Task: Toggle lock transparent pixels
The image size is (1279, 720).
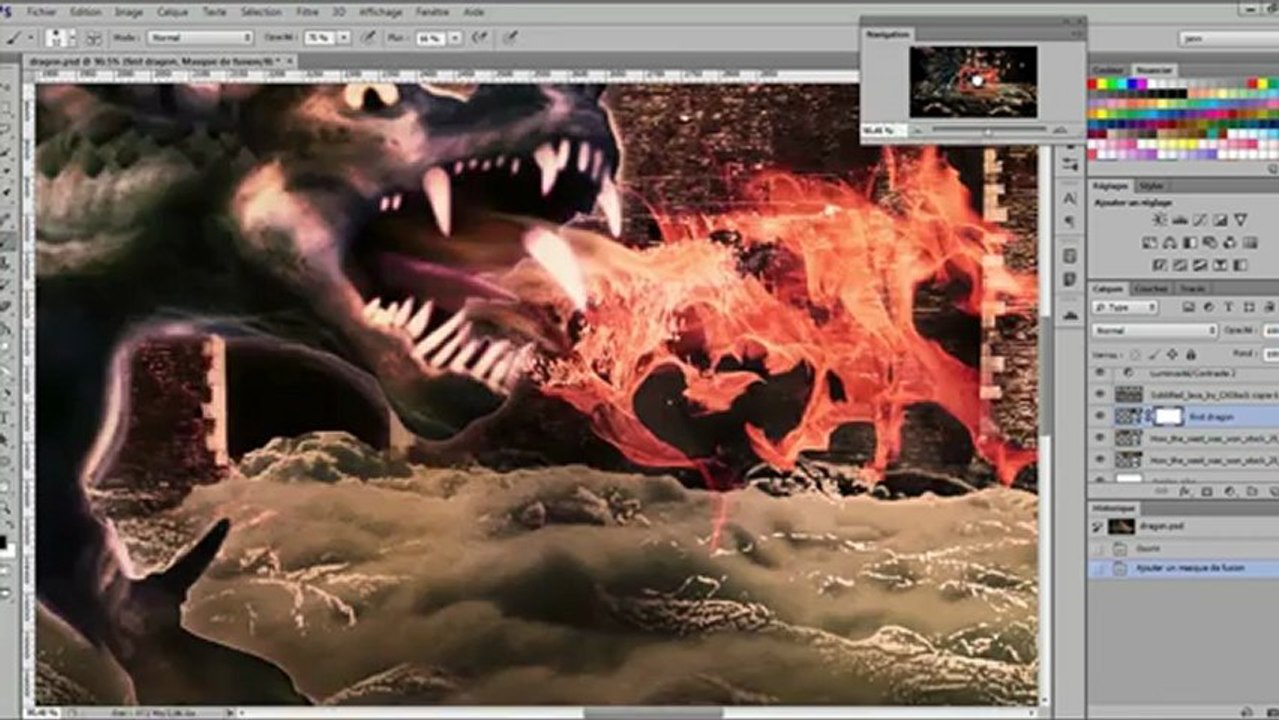Action: point(1135,354)
